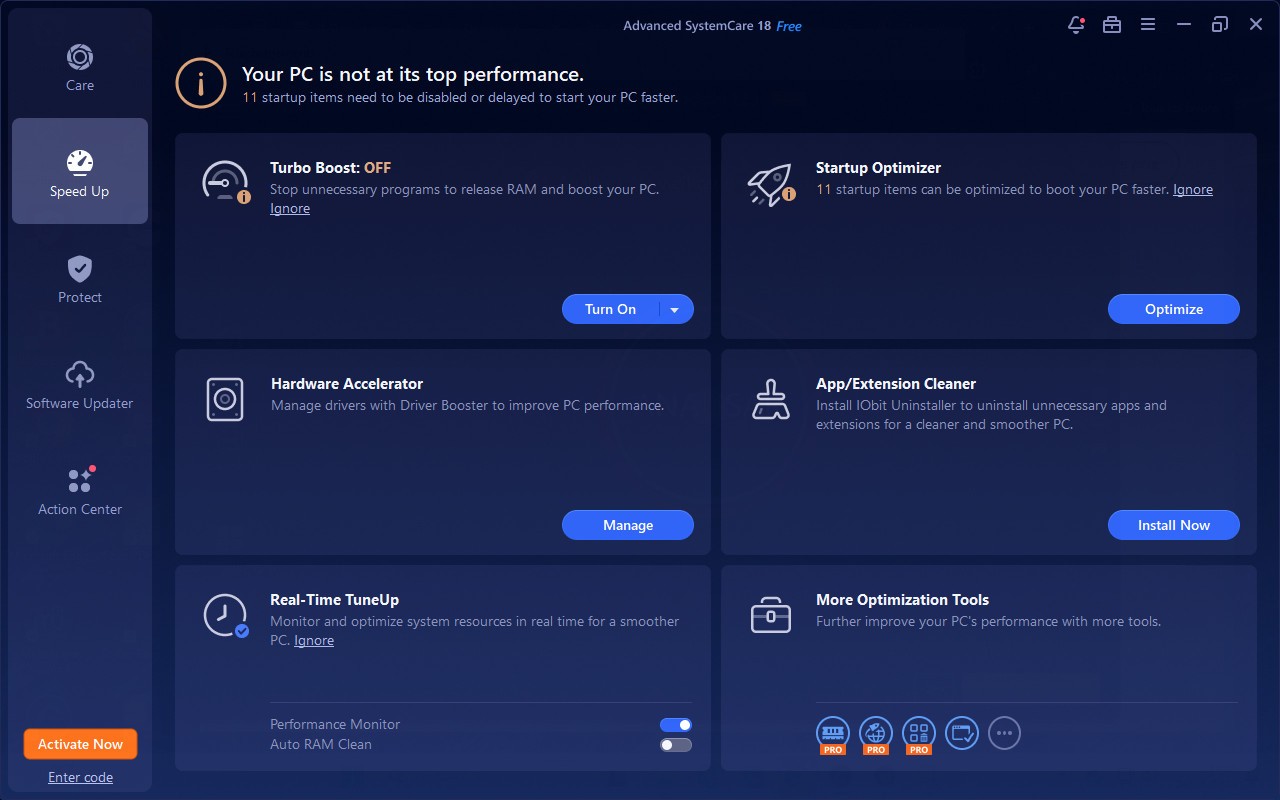Show more optimization tools via ellipsis
Viewport: 1280px width, 800px height.
tap(1005, 733)
